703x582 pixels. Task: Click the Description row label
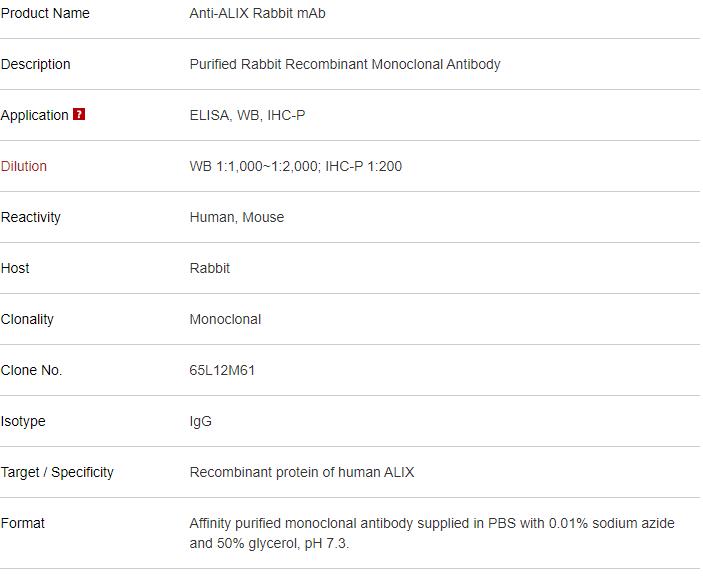36,64
